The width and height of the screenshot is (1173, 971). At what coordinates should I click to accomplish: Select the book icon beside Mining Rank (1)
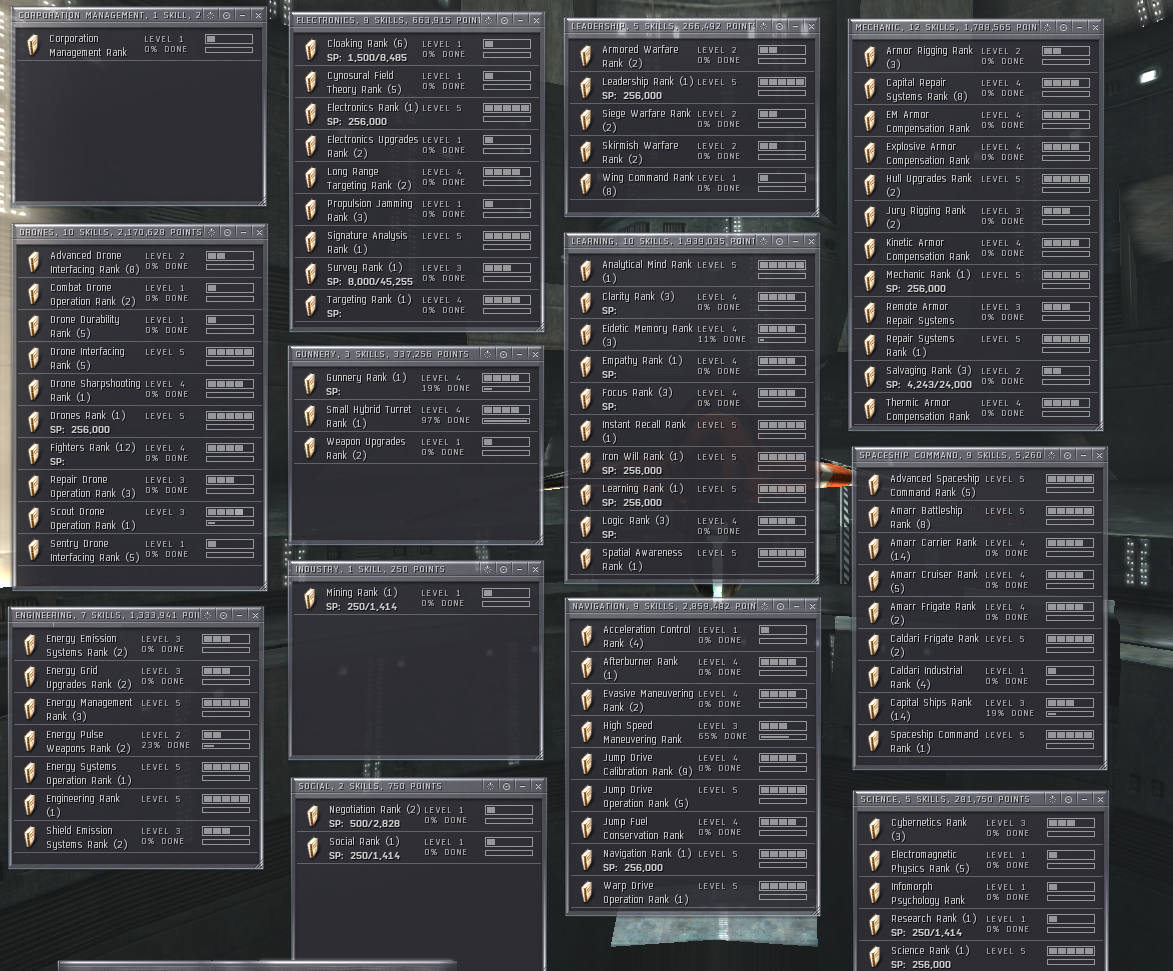click(x=310, y=598)
